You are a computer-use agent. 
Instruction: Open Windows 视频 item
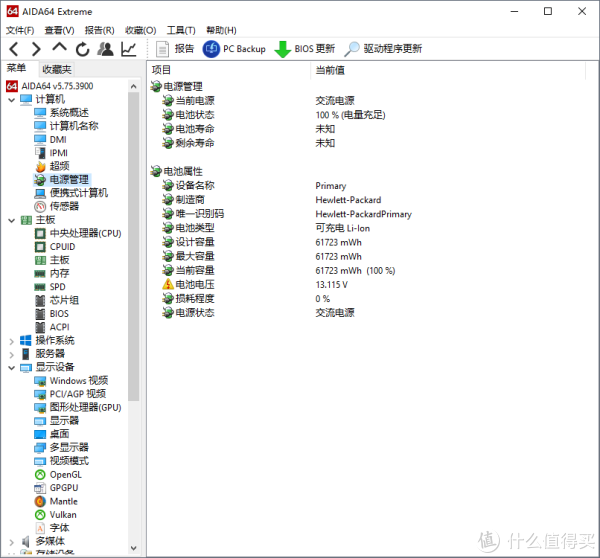[x=71, y=380]
